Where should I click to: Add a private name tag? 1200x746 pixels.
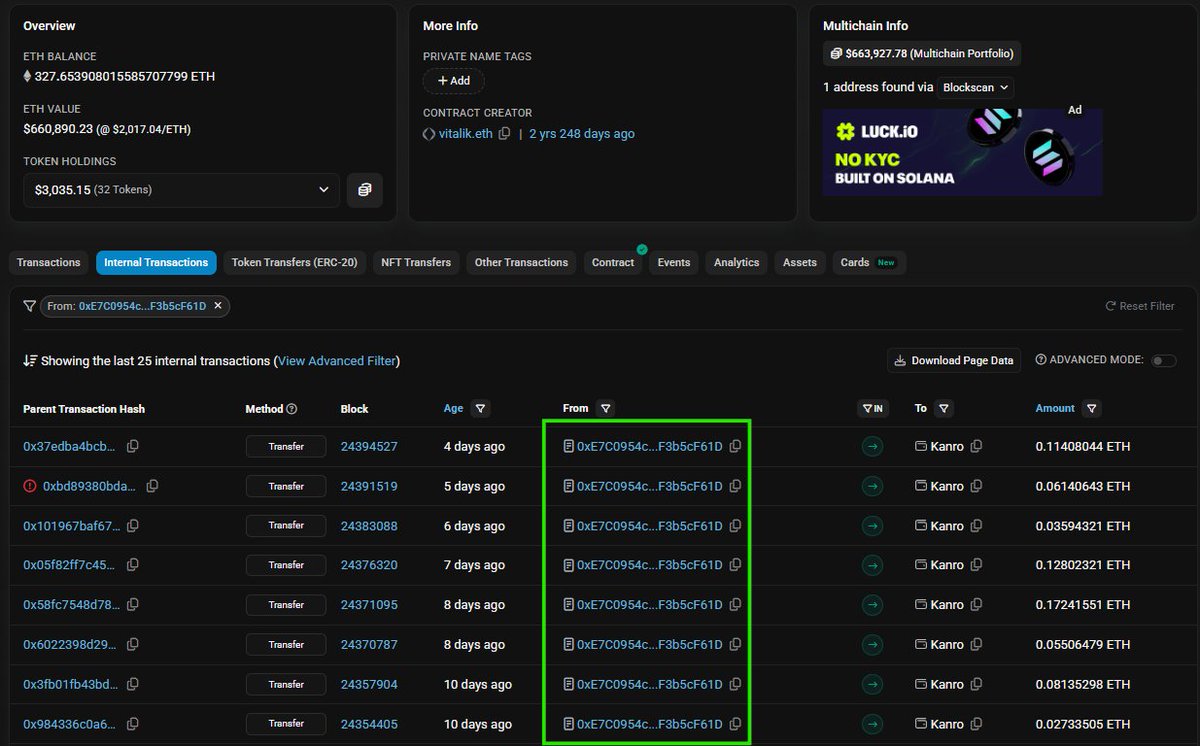tap(453, 81)
